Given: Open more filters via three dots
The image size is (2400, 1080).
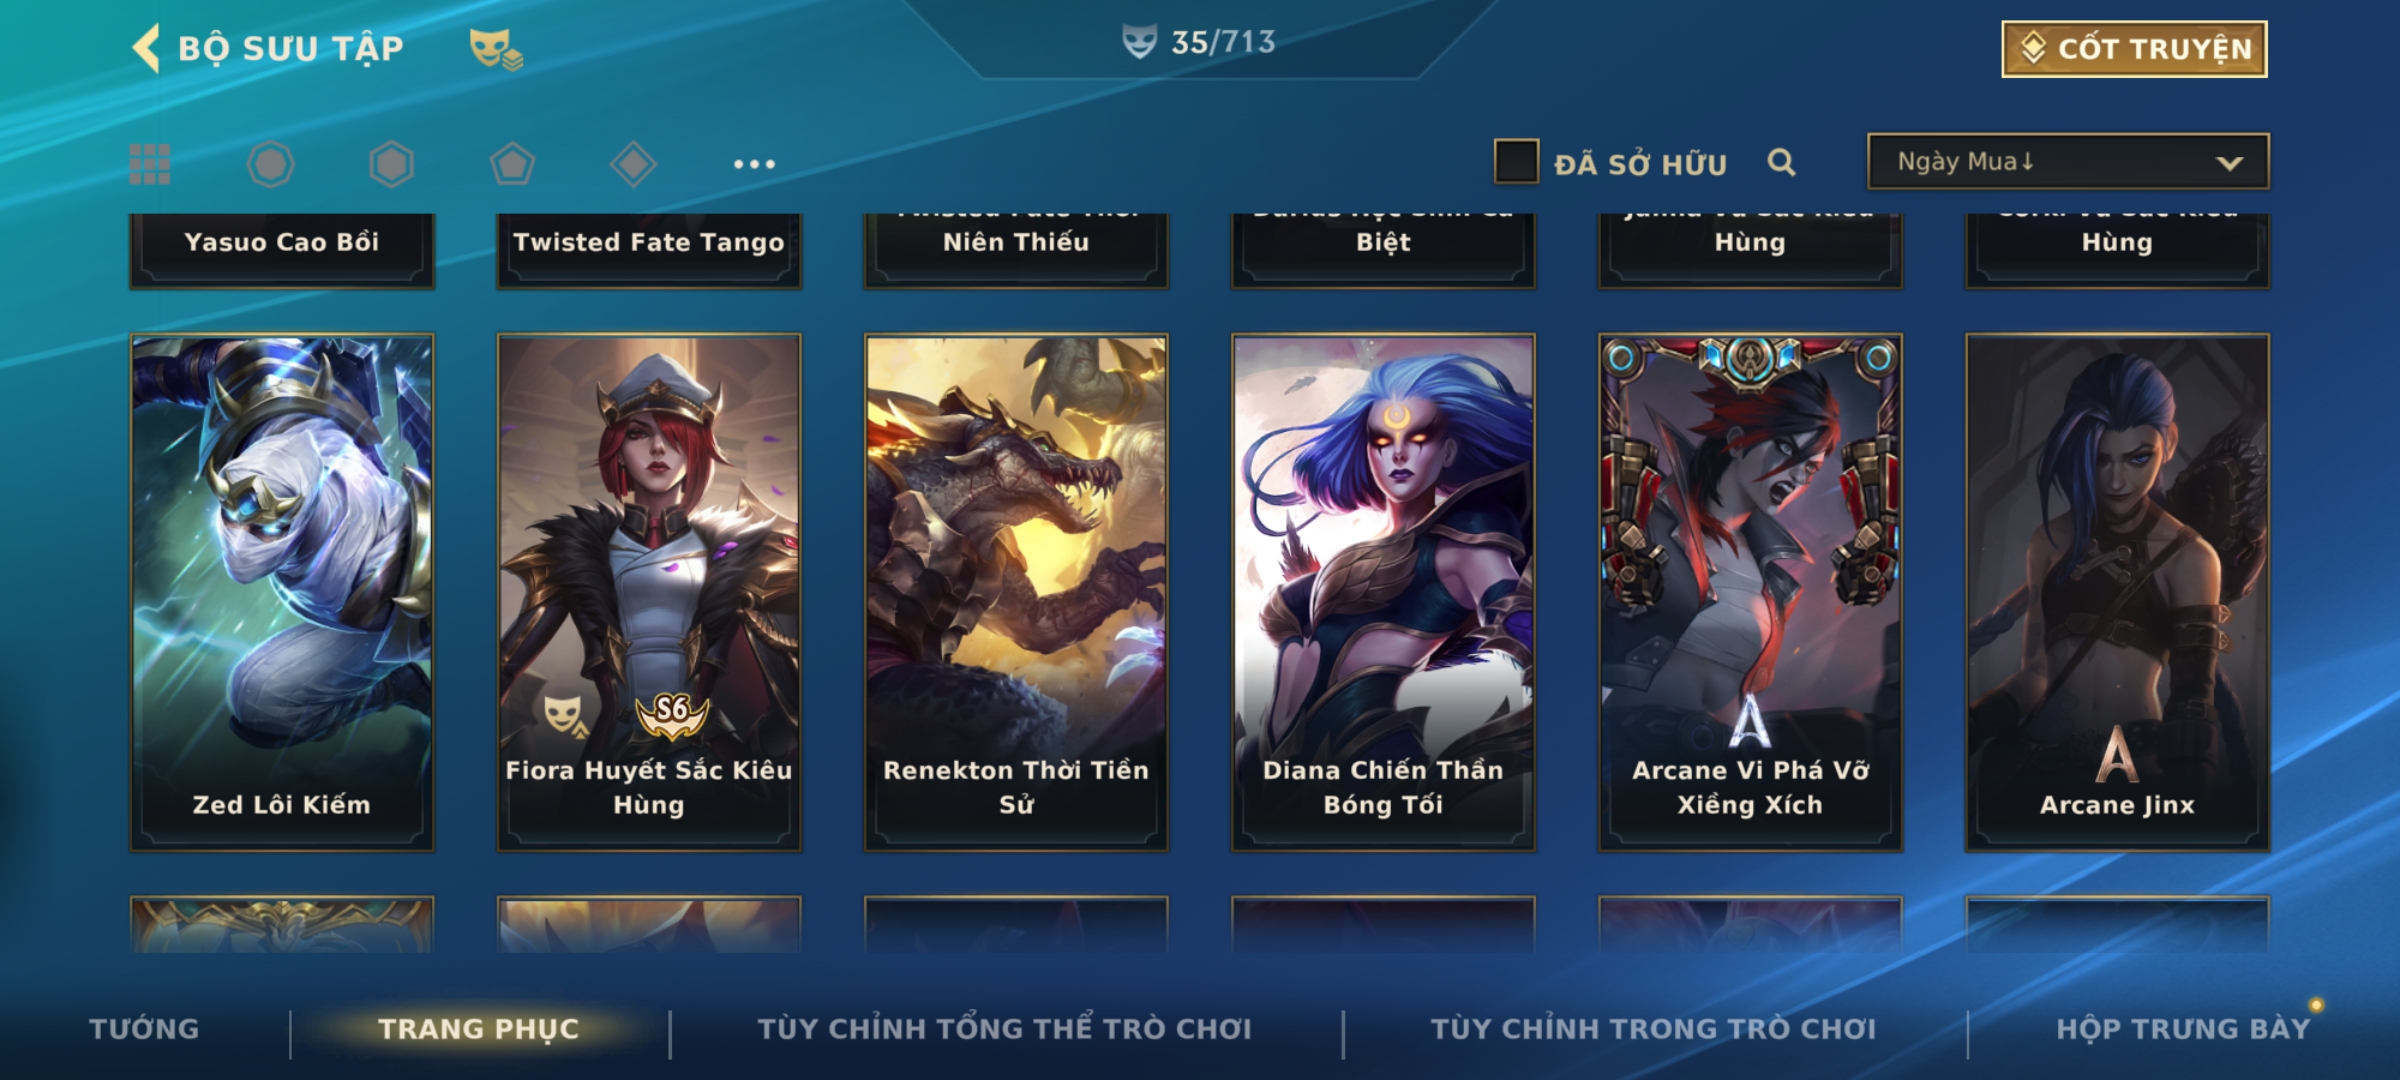Looking at the screenshot, I should click(754, 164).
